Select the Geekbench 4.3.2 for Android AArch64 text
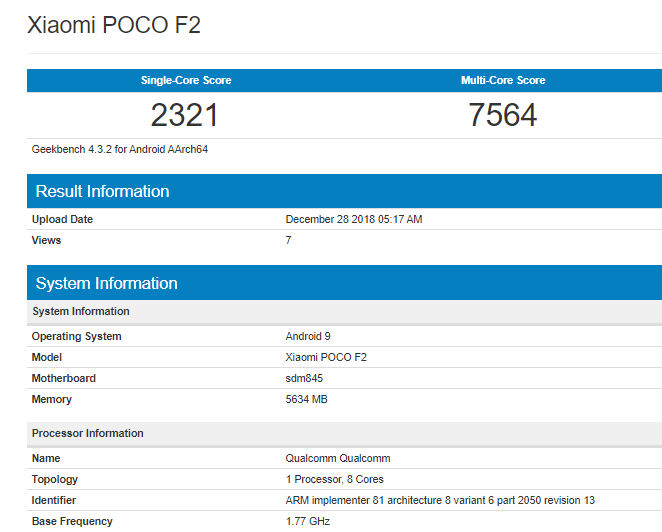662x532 pixels. pyautogui.click(x=120, y=149)
